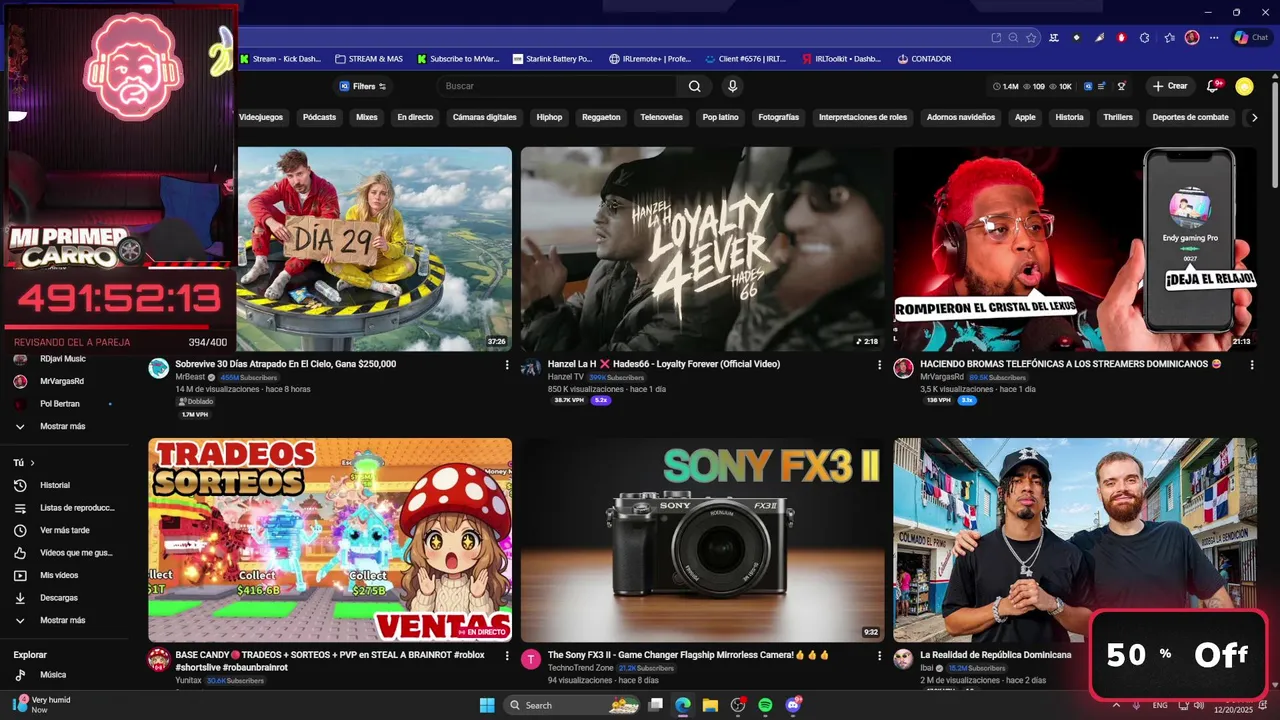
Task: Click the Buscar search field
Action: click(x=558, y=86)
